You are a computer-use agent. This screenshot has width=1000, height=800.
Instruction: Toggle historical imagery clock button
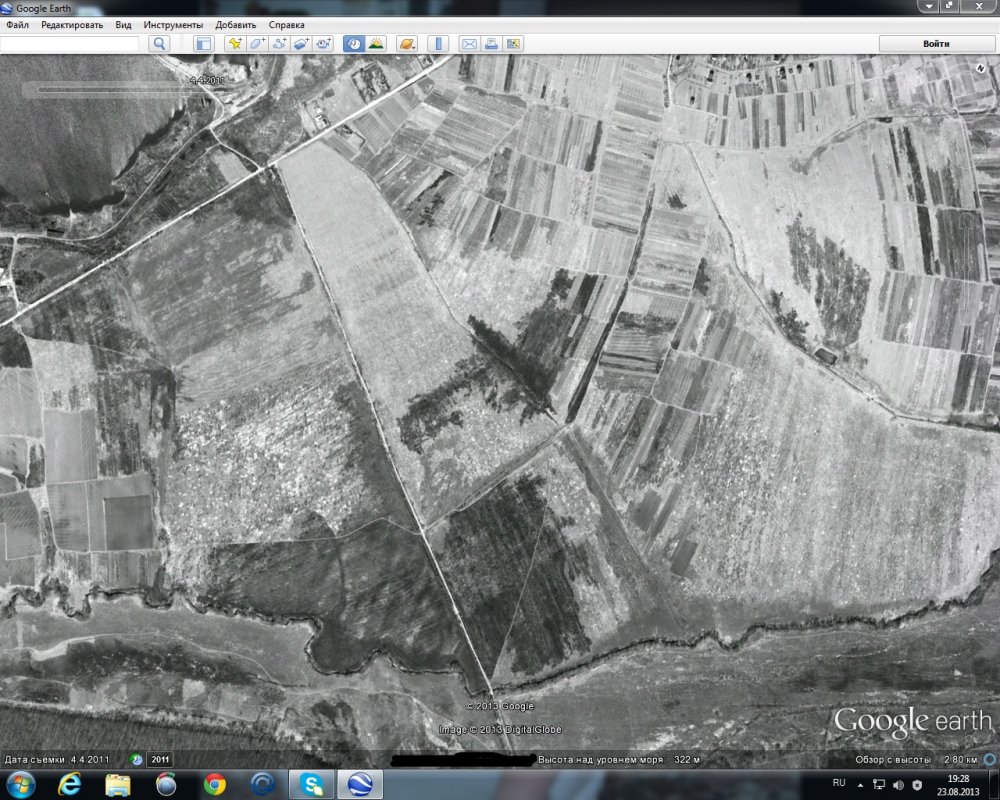pyautogui.click(x=353, y=44)
